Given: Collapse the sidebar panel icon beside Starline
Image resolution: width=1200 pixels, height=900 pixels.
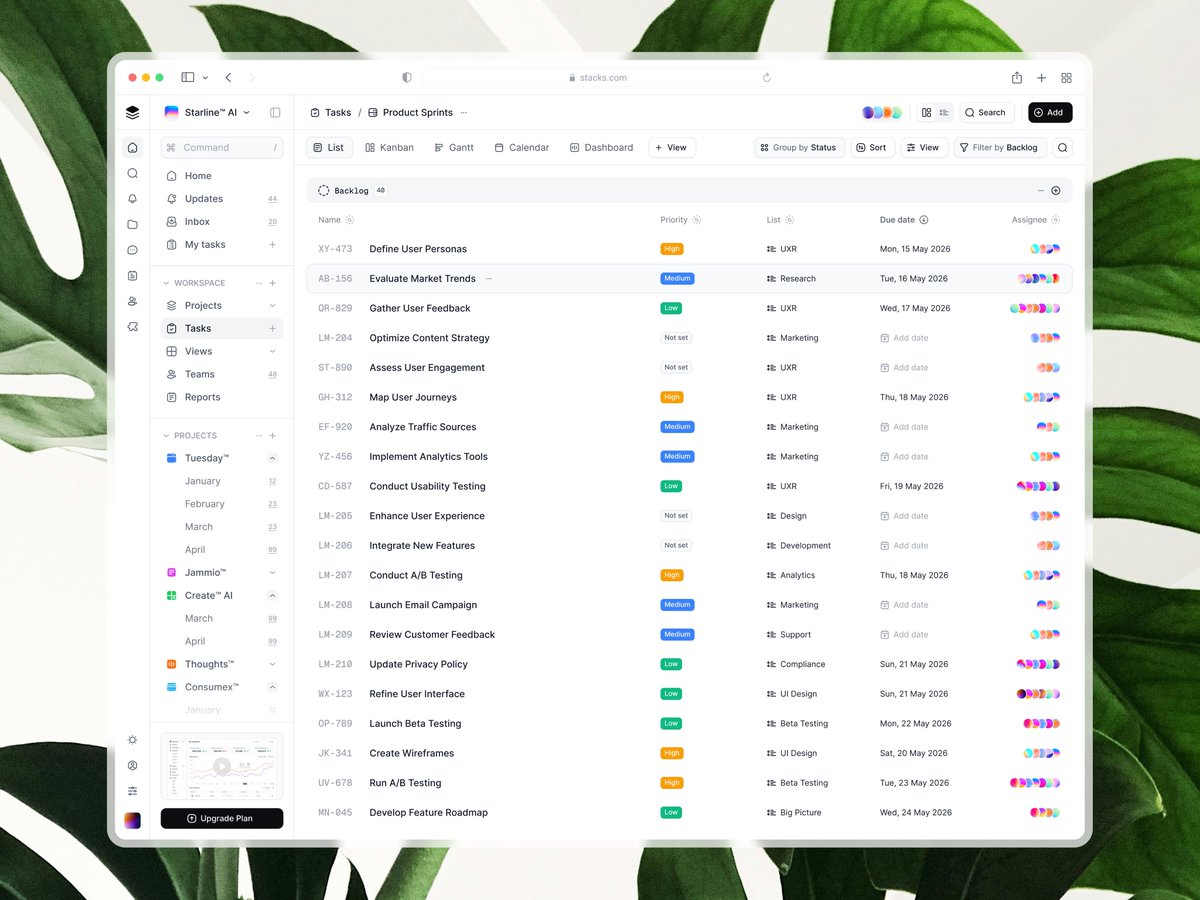Looking at the screenshot, I should point(275,112).
